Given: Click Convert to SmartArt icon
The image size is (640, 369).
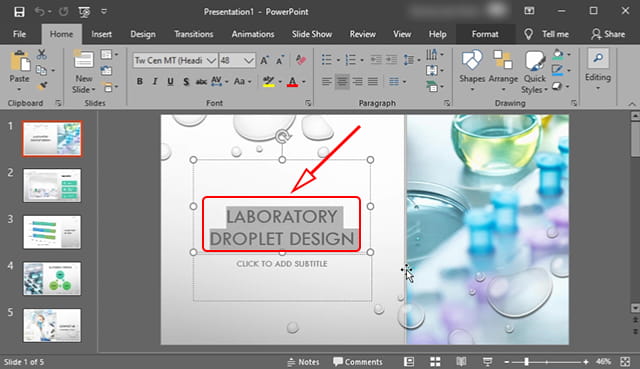Looking at the screenshot, I should (431, 86).
